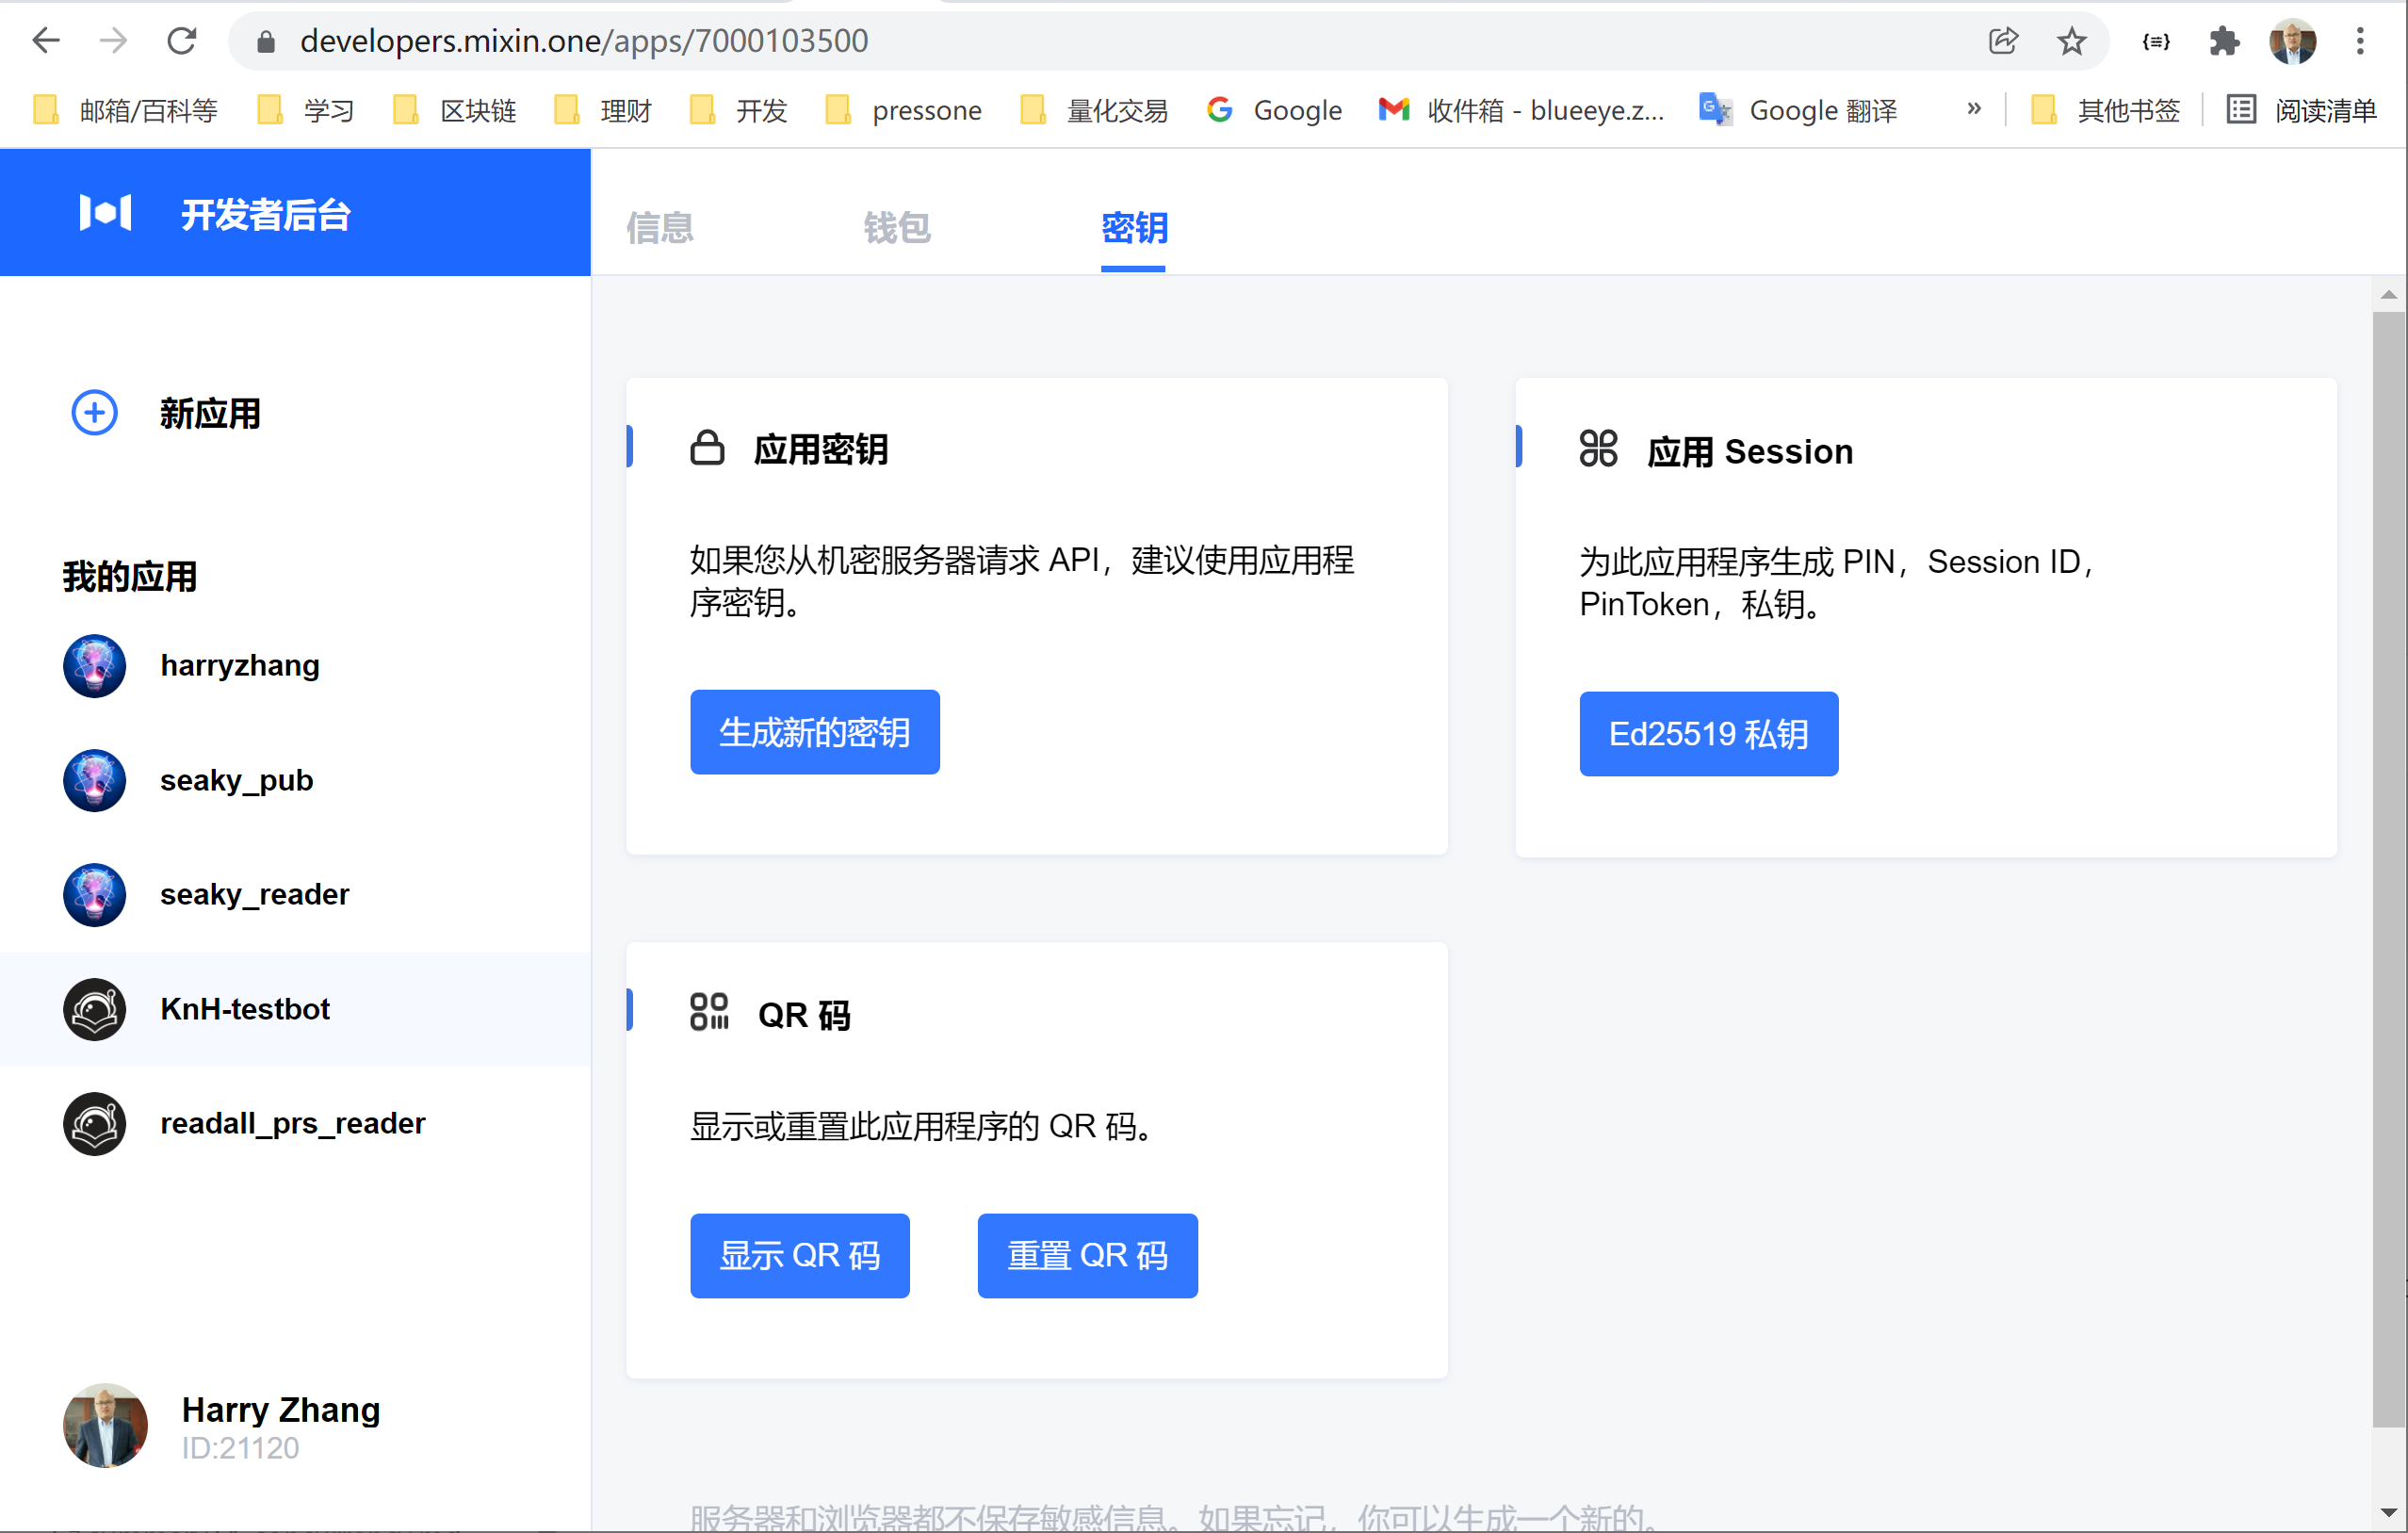
Task: Click the page vertical scrollbar down arrow
Action: click(2388, 1512)
